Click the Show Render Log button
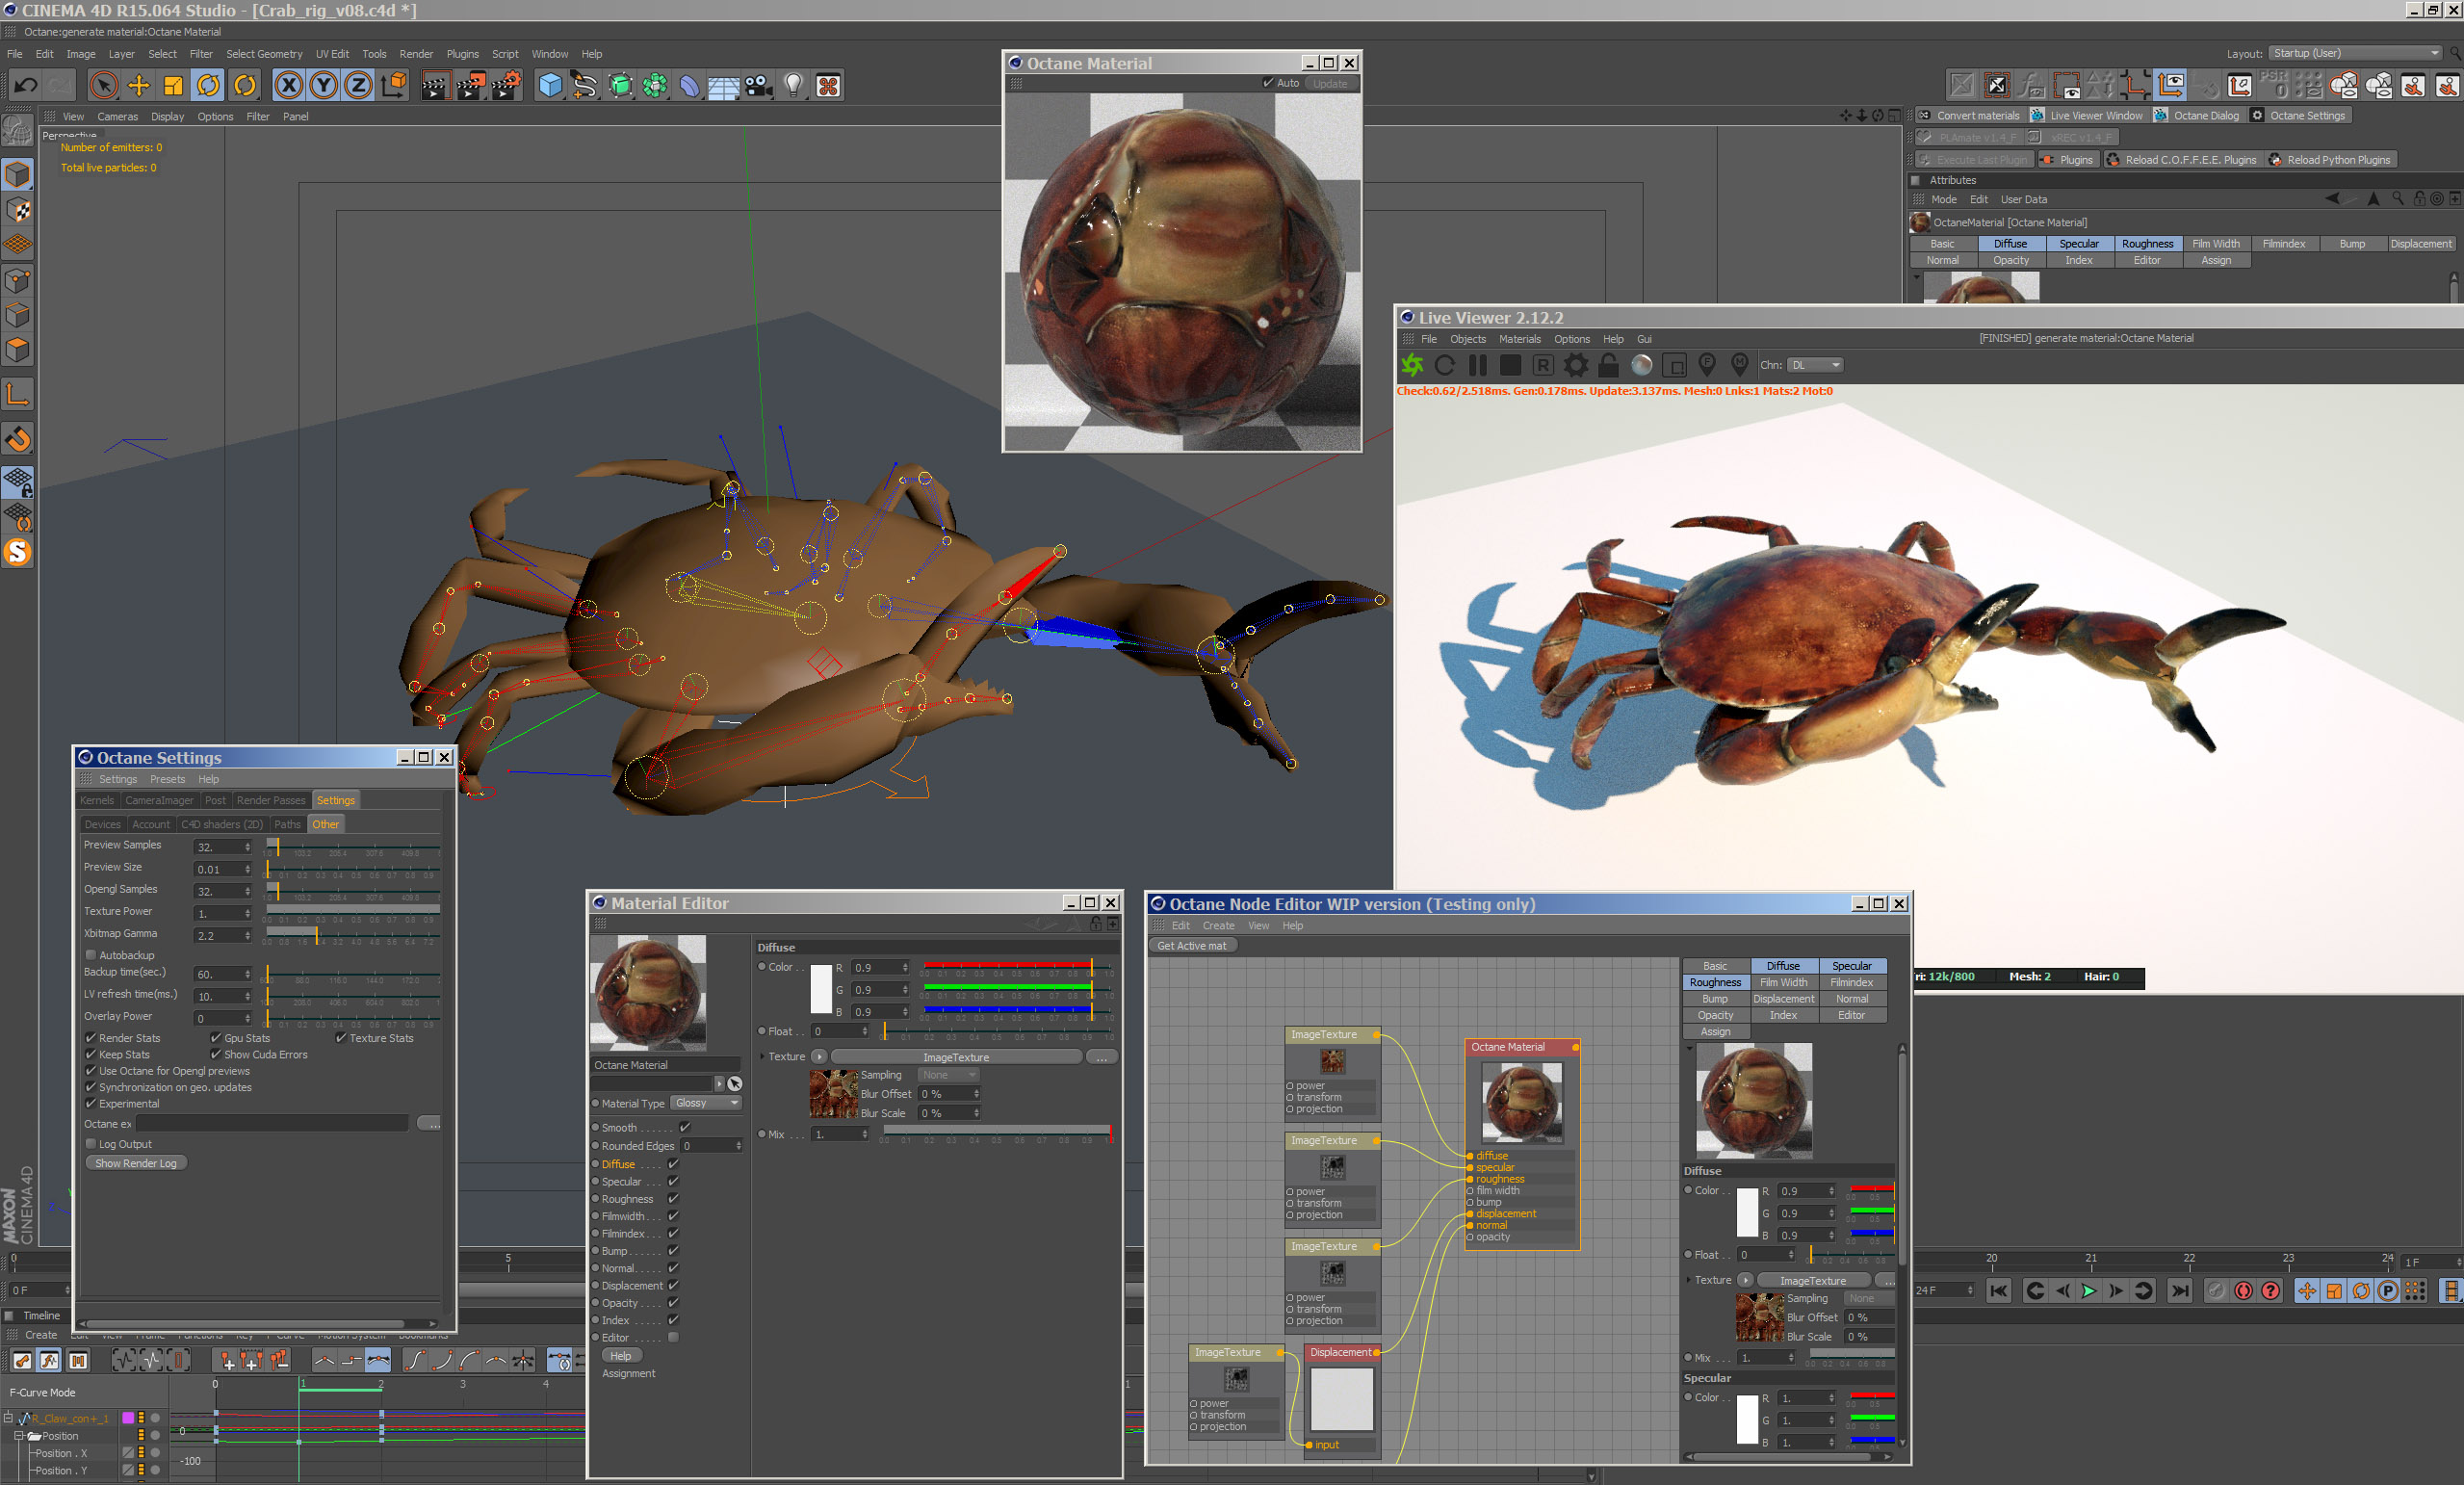 [x=136, y=1163]
